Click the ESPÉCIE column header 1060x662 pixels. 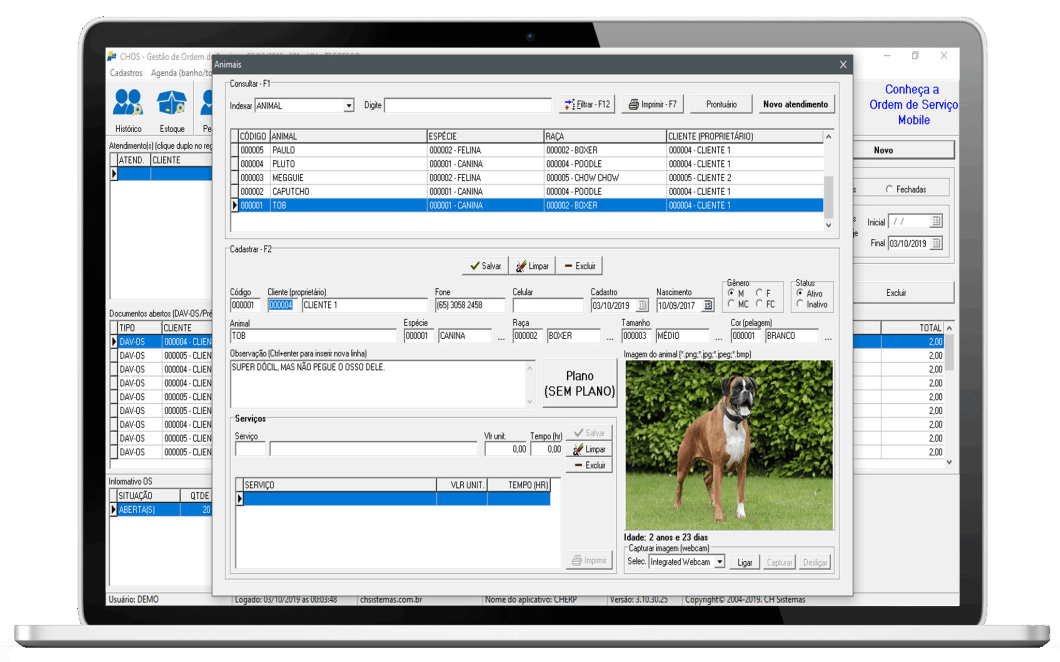(485, 136)
